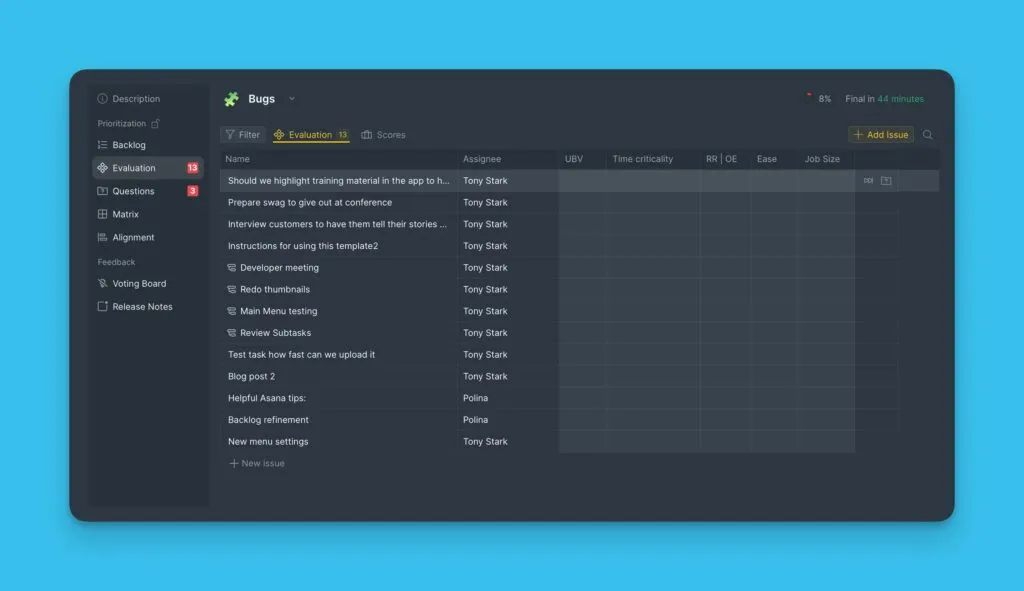Open the Filter options

pos(242,135)
